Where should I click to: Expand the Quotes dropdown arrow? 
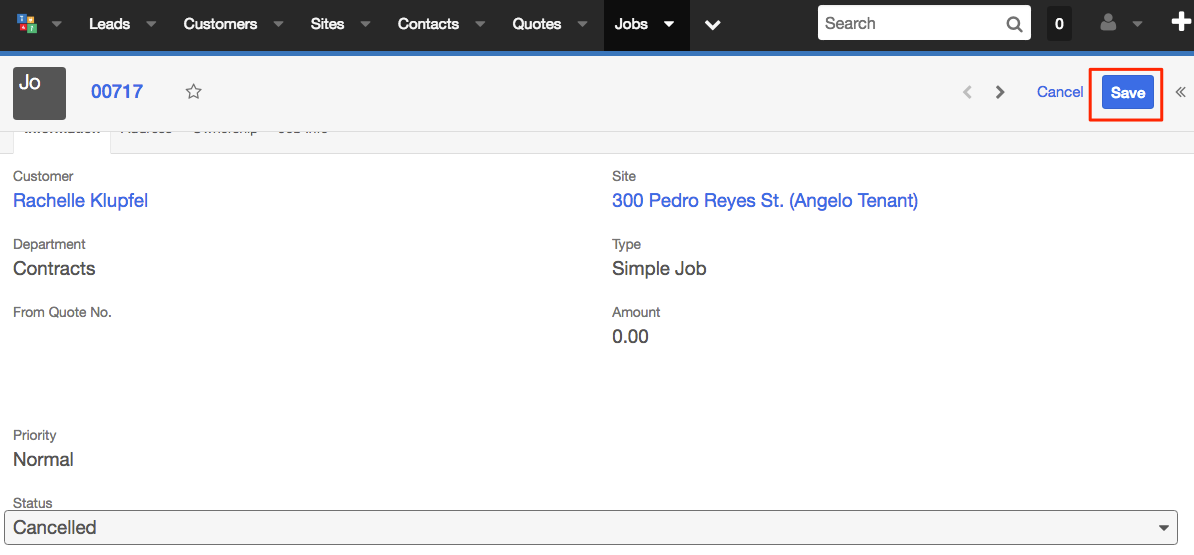(x=582, y=24)
